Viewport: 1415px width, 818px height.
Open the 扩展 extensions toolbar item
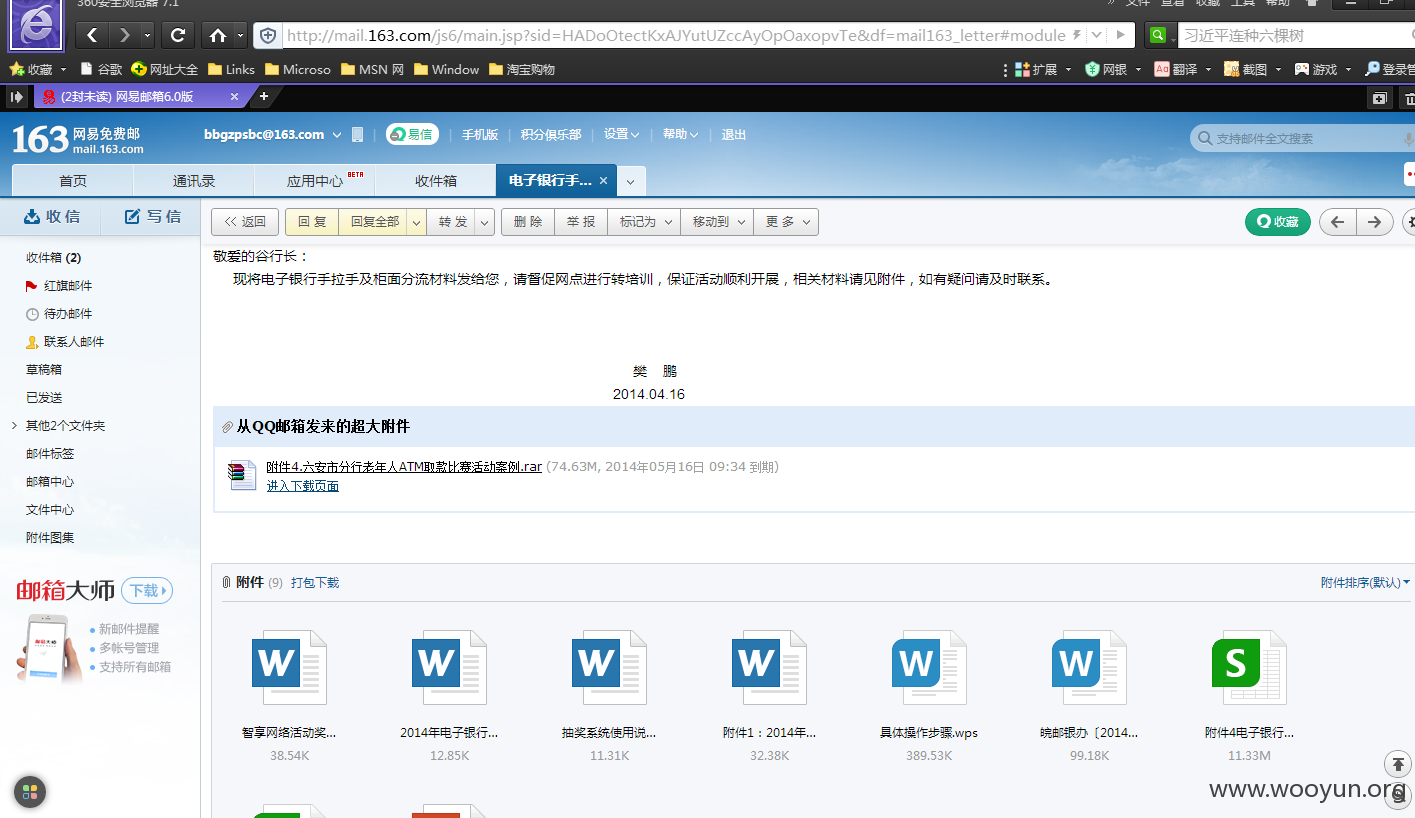[1036, 70]
